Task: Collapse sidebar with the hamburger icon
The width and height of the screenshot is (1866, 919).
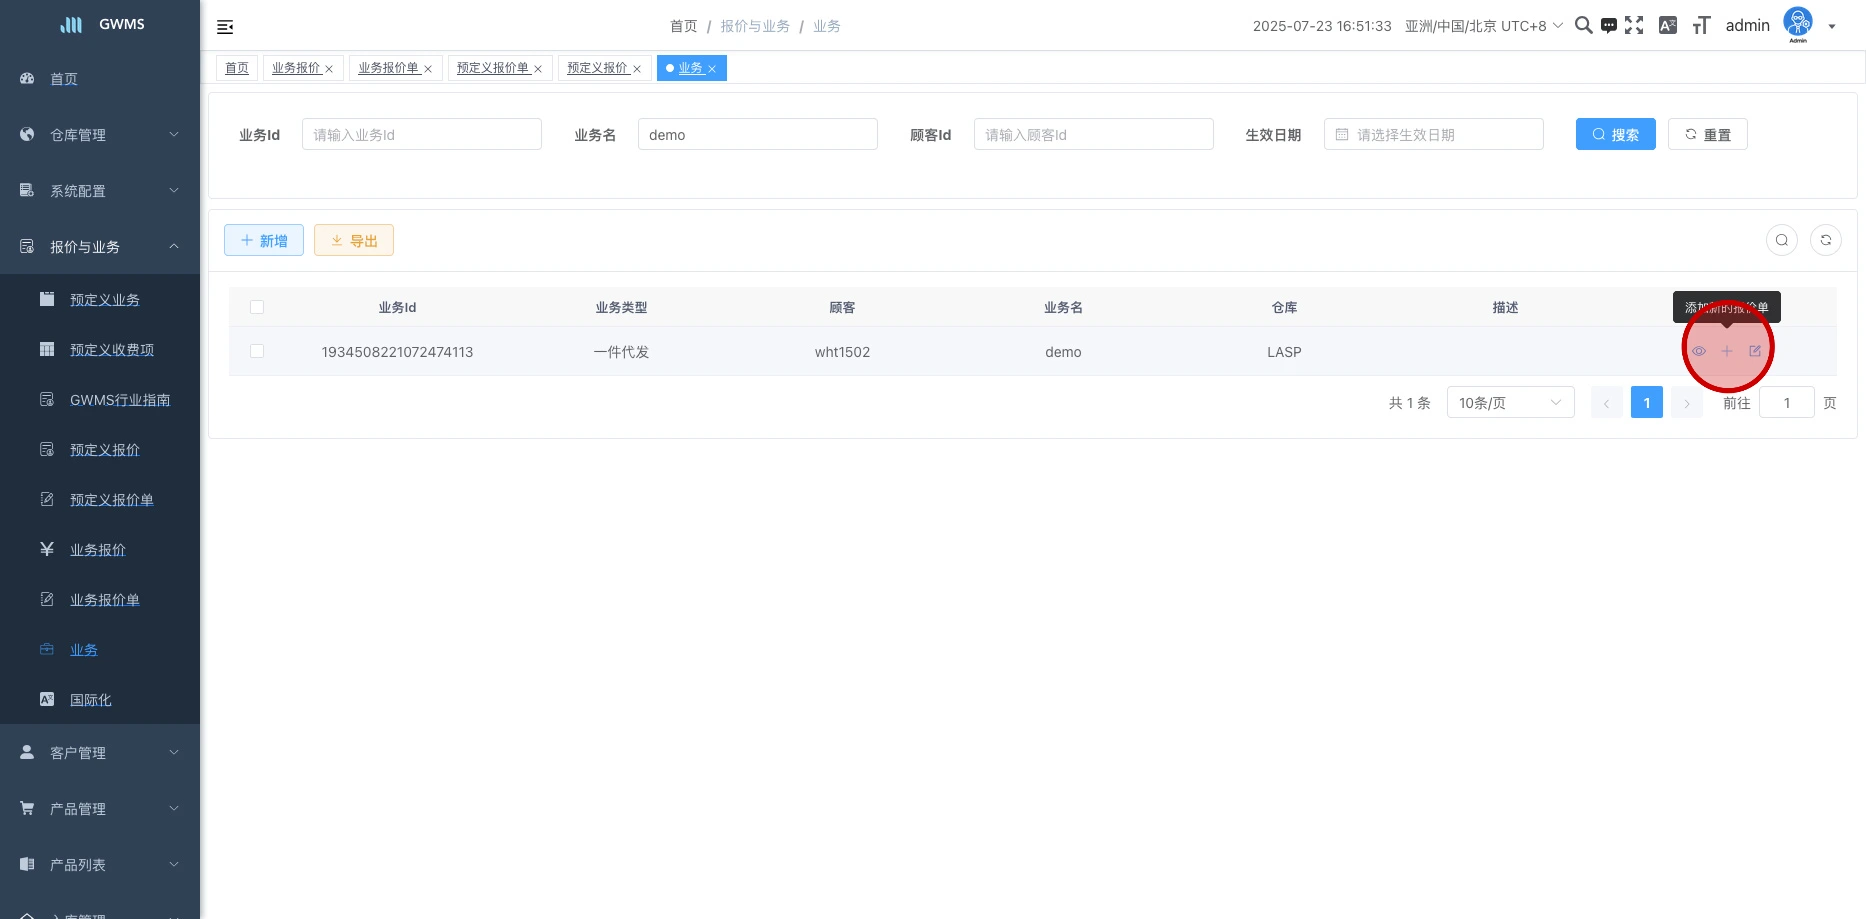Action: point(225,27)
